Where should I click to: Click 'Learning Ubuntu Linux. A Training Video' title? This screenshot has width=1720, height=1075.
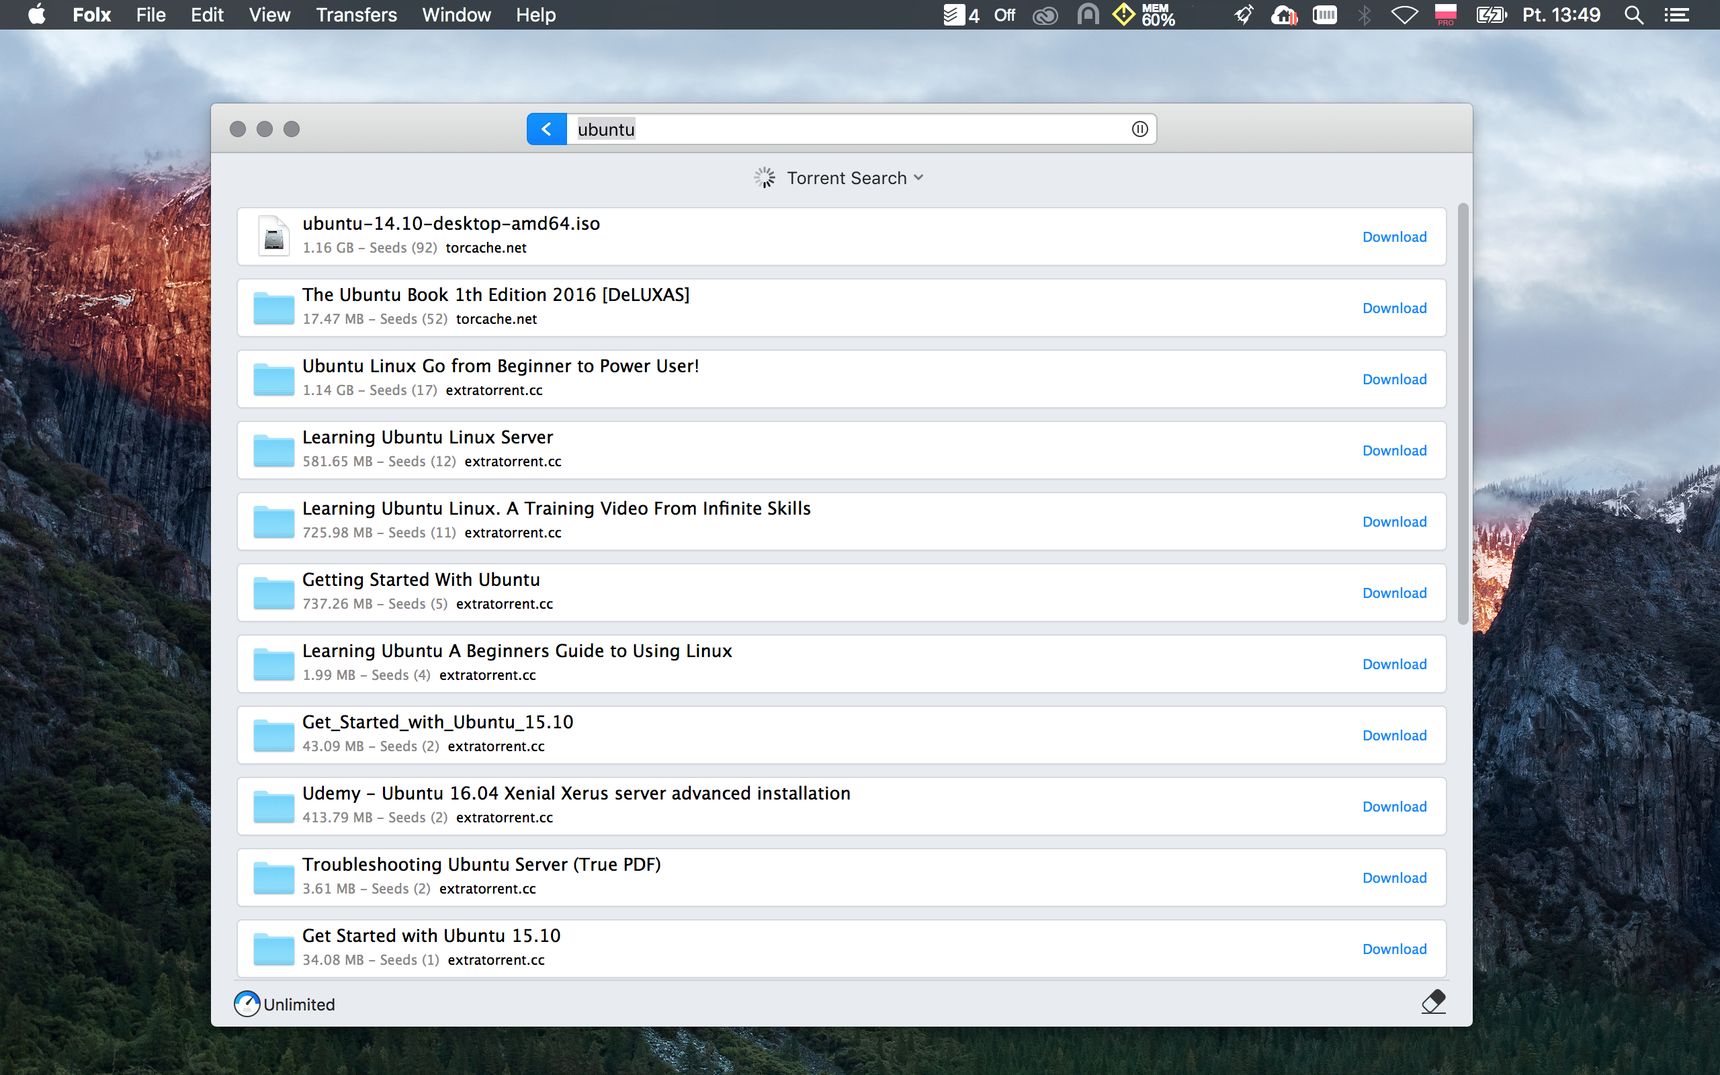[x=556, y=508]
